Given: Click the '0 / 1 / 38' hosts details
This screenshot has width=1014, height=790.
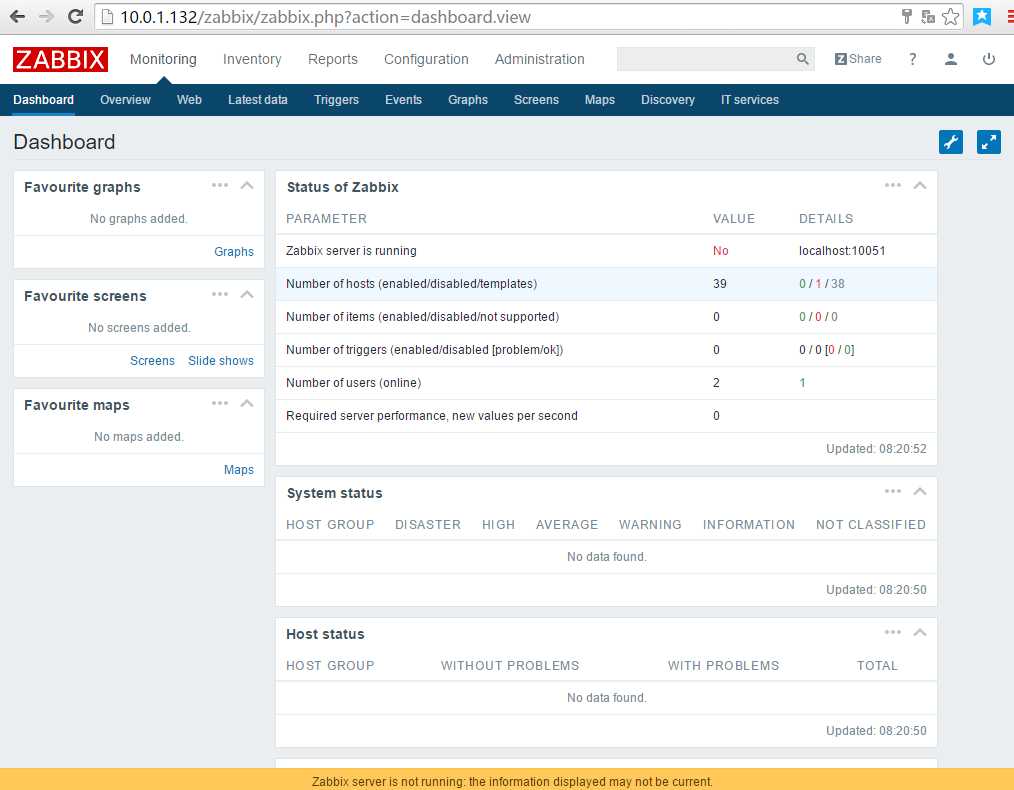Looking at the screenshot, I should pyautogui.click(x=821, y=284).
